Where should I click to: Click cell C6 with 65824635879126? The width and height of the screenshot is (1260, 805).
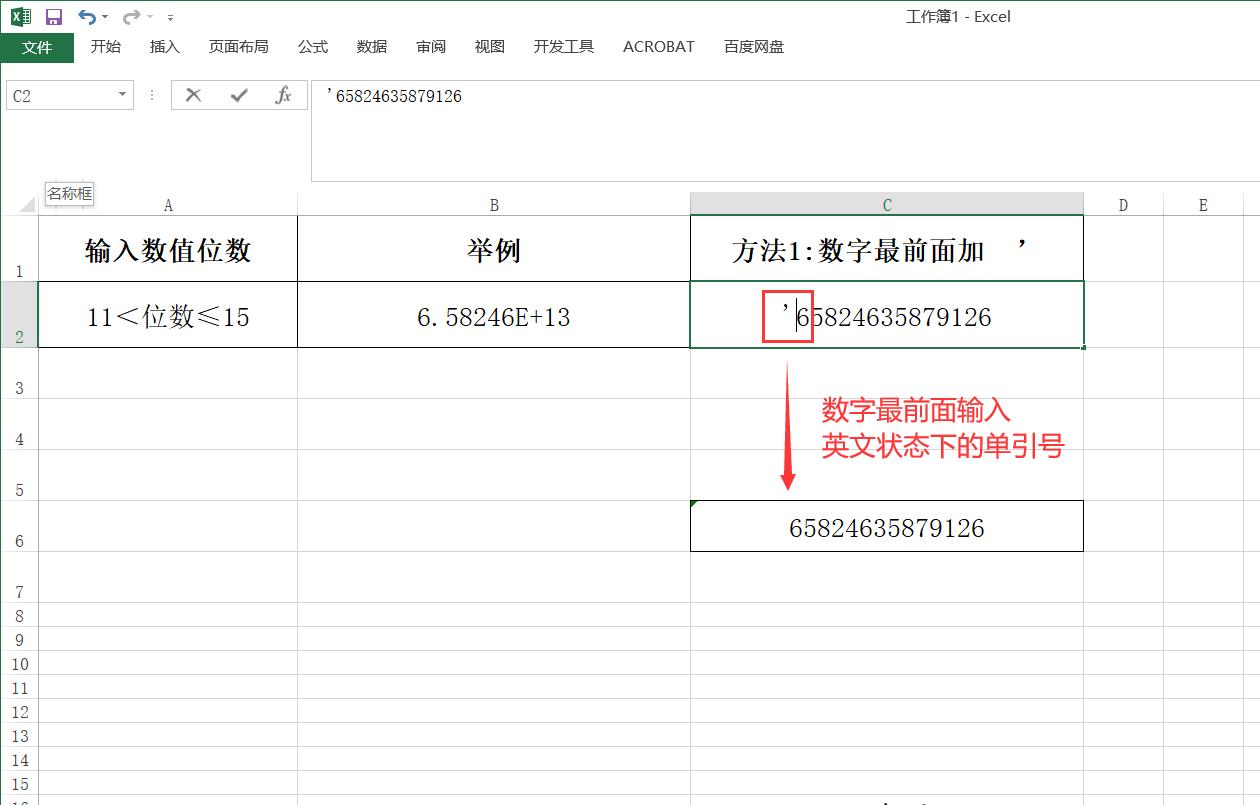887,527
